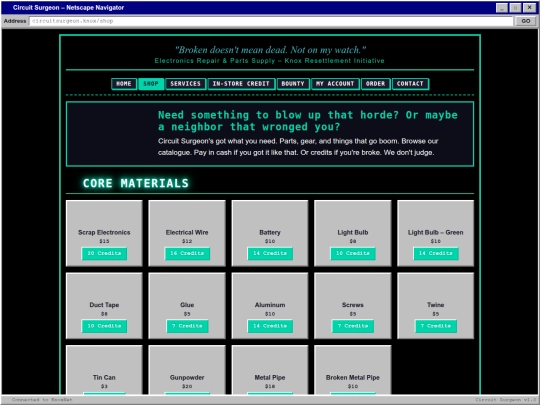
Task: Open the HOME nav tab
Action: click(124, 84)
